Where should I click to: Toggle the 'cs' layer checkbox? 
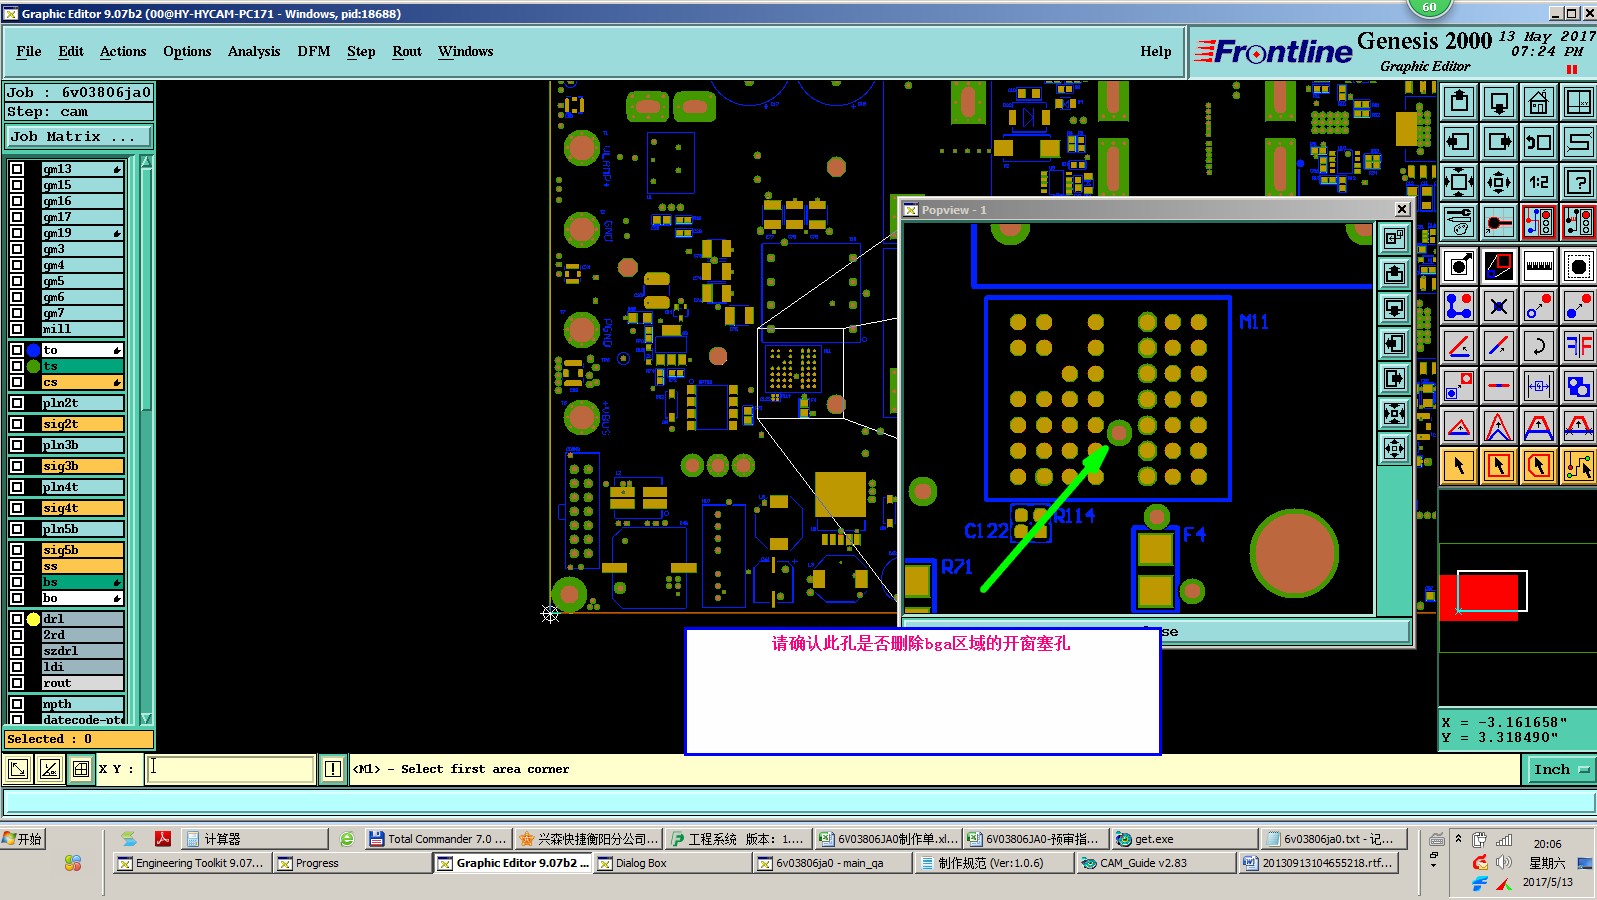[17, 382]
